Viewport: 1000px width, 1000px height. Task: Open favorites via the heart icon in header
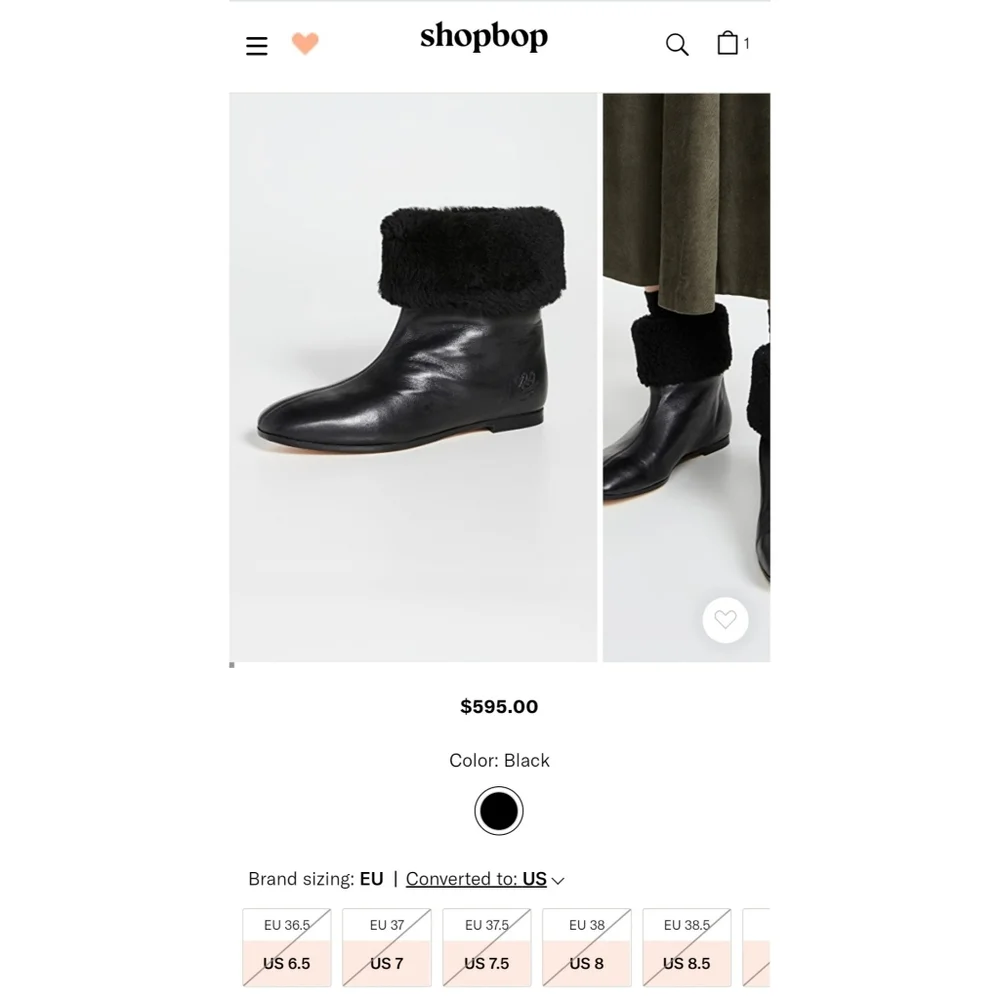coord(305,43)
